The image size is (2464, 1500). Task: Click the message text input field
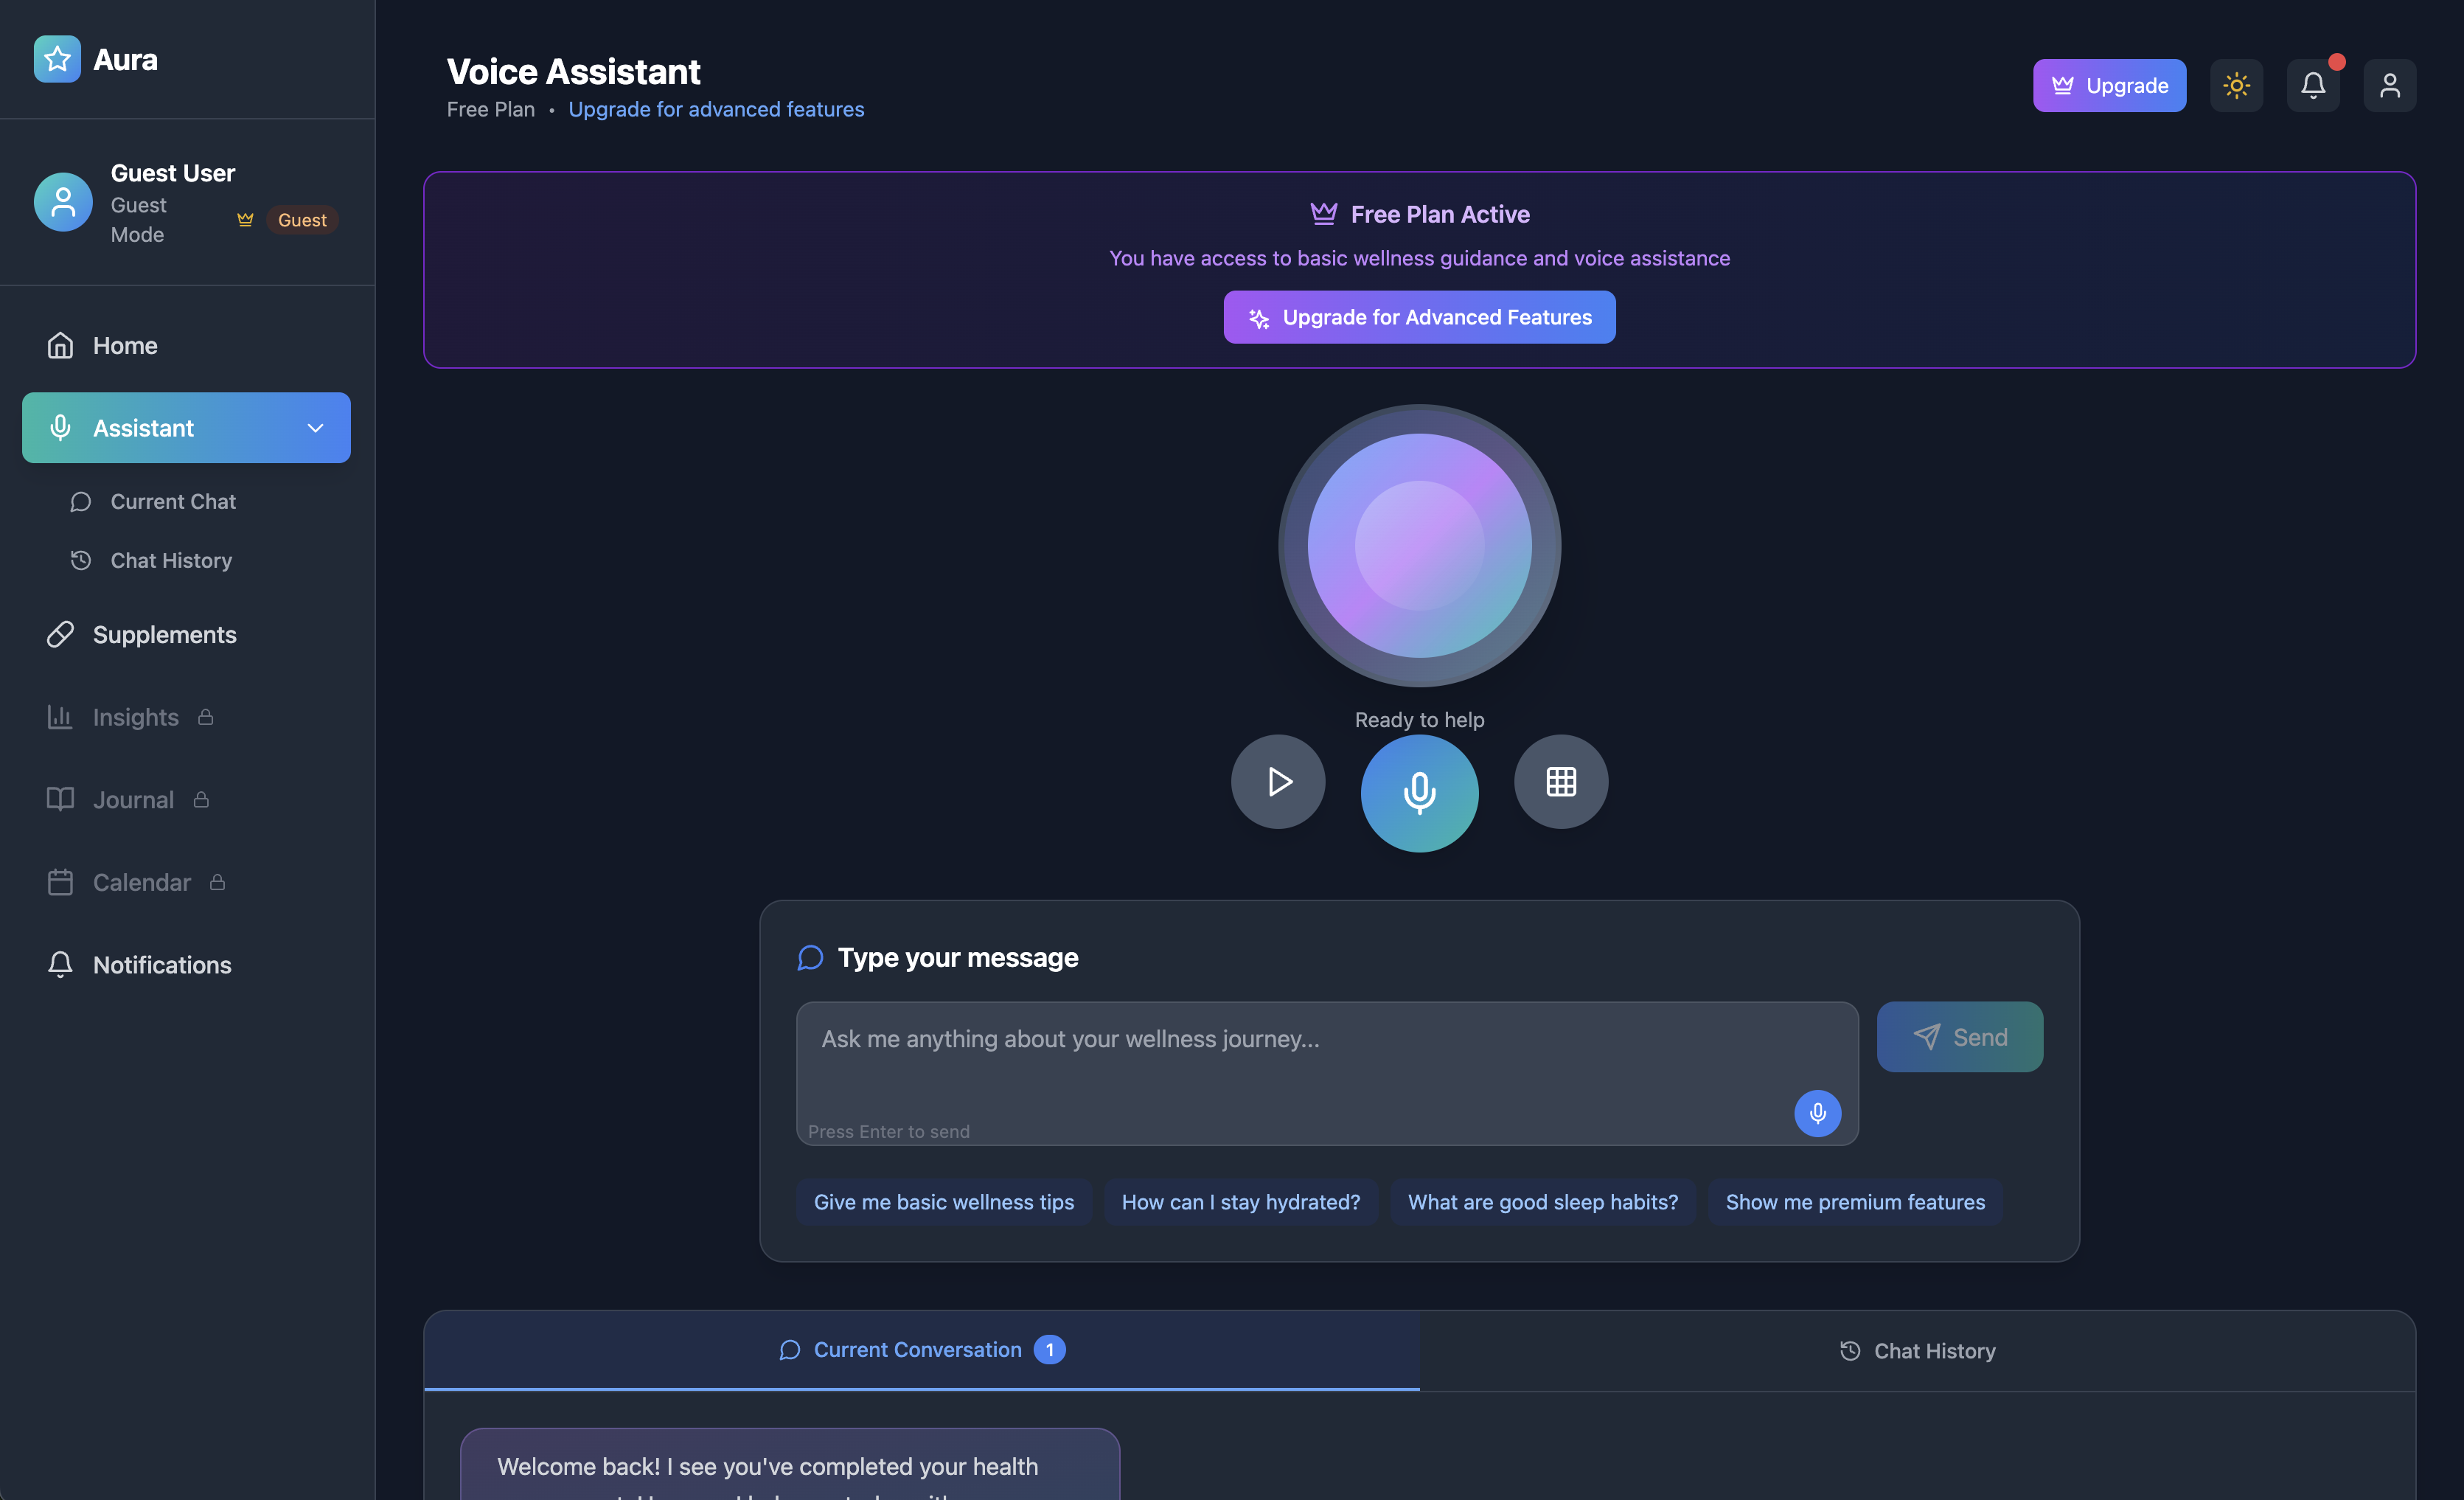click(x=1300, y=1060)
